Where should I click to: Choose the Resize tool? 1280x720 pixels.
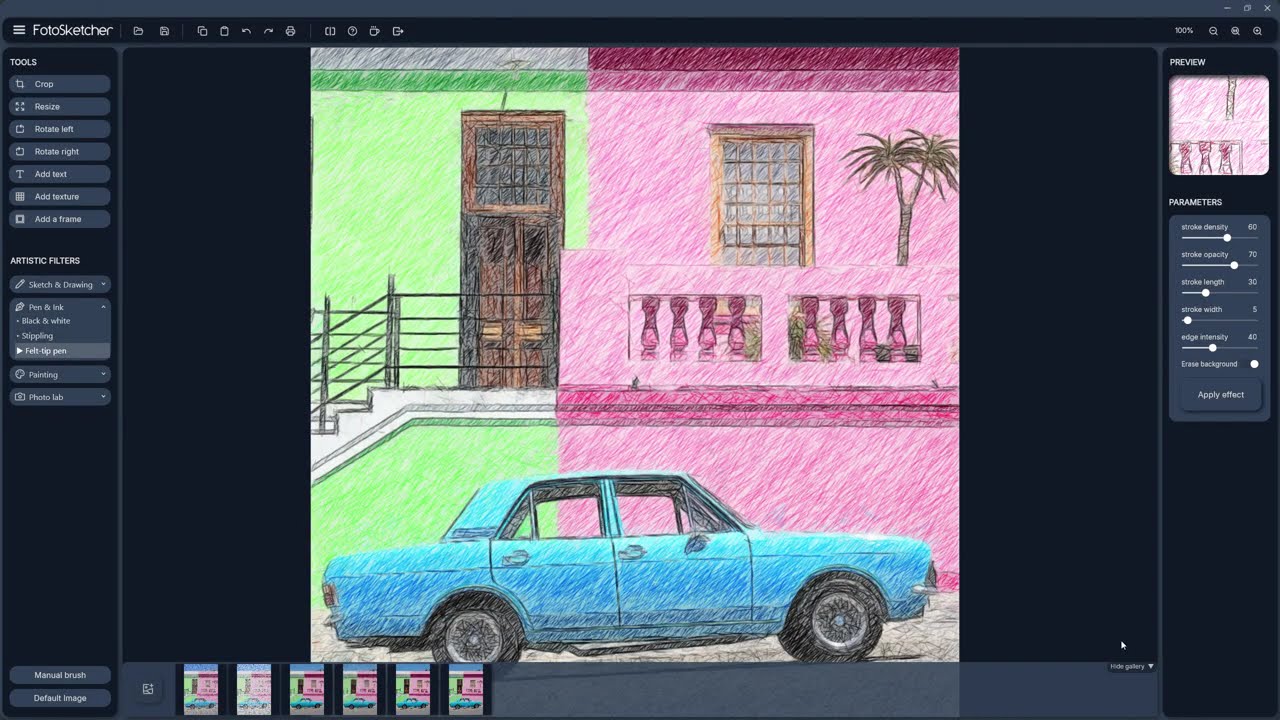pos(60,106)
